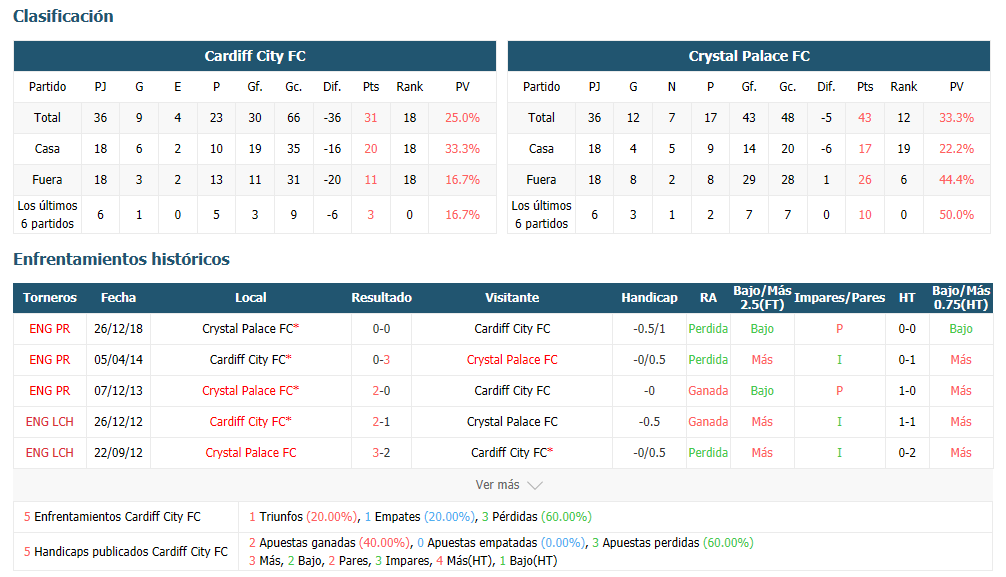Select handicap -0.5/1 for 26/12/18 match
Image resolution: width=1006 pixels, height=577 pixels.
click(649, 329)
